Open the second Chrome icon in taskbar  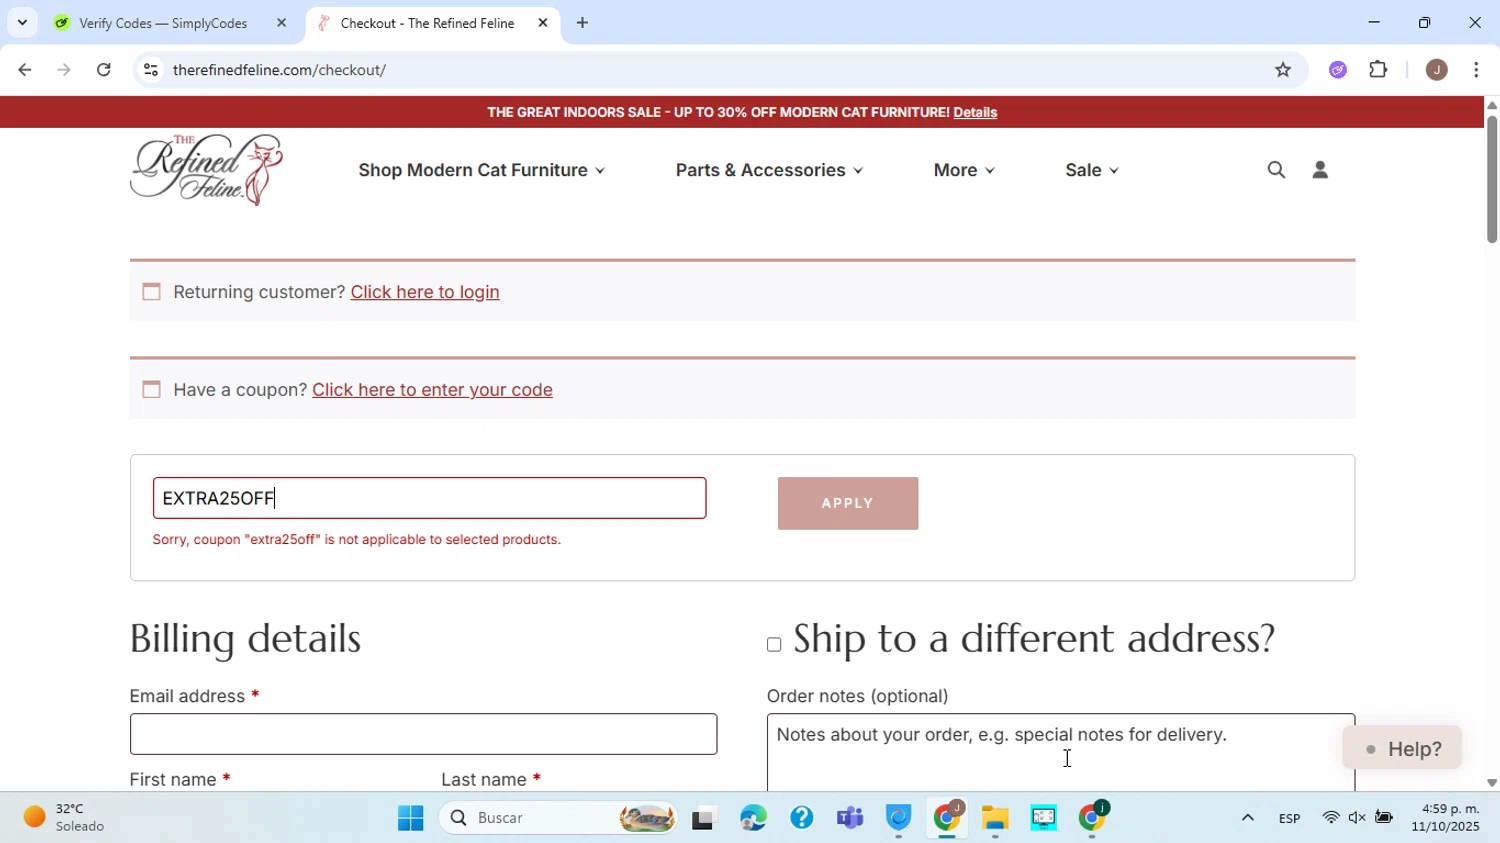(1093, 819)
